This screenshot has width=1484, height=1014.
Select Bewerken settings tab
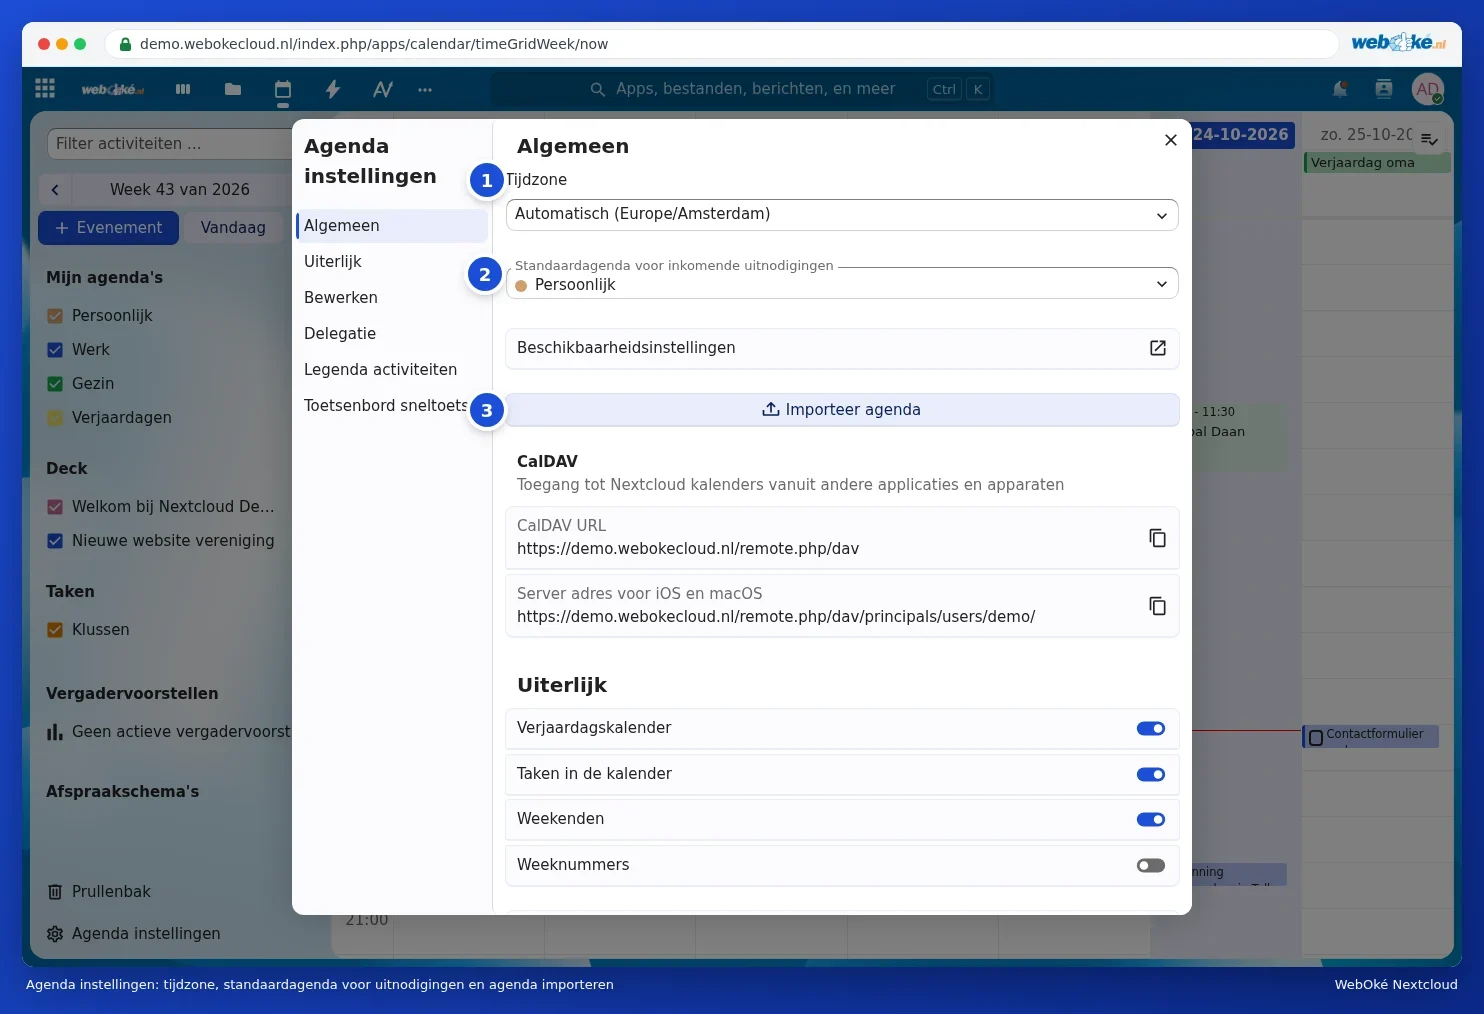391,298
